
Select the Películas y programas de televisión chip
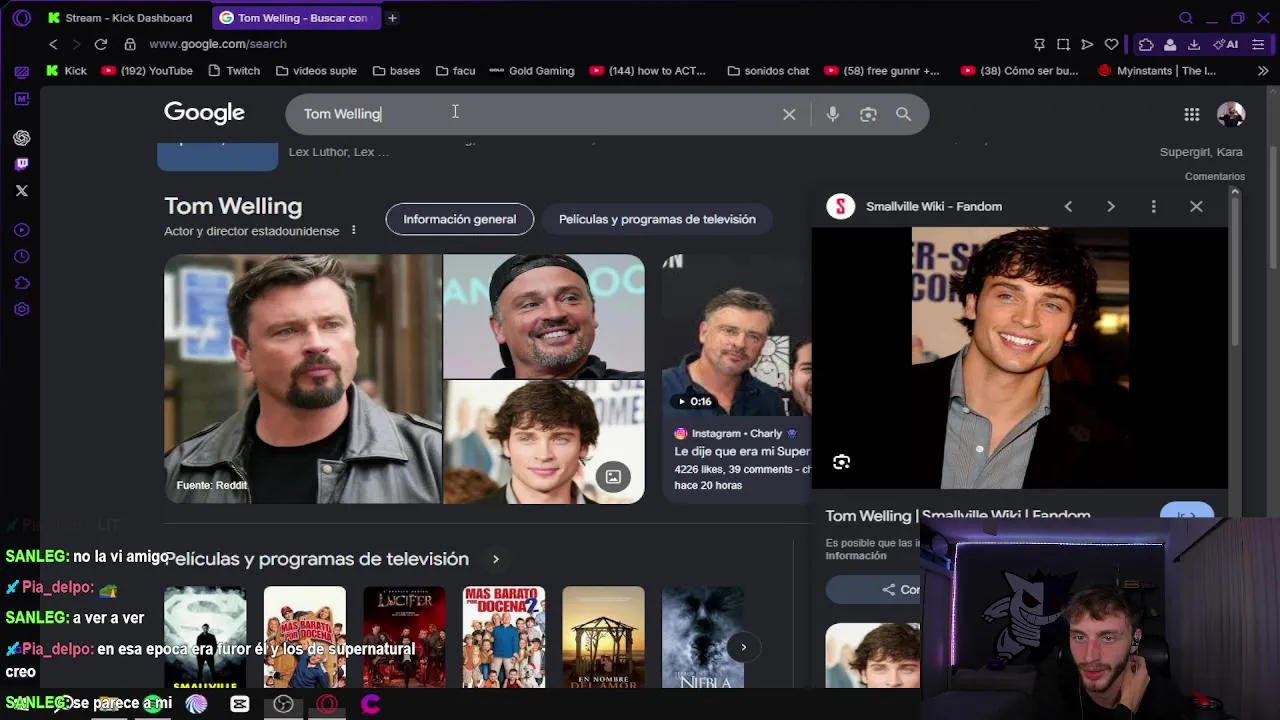(657, 219)
